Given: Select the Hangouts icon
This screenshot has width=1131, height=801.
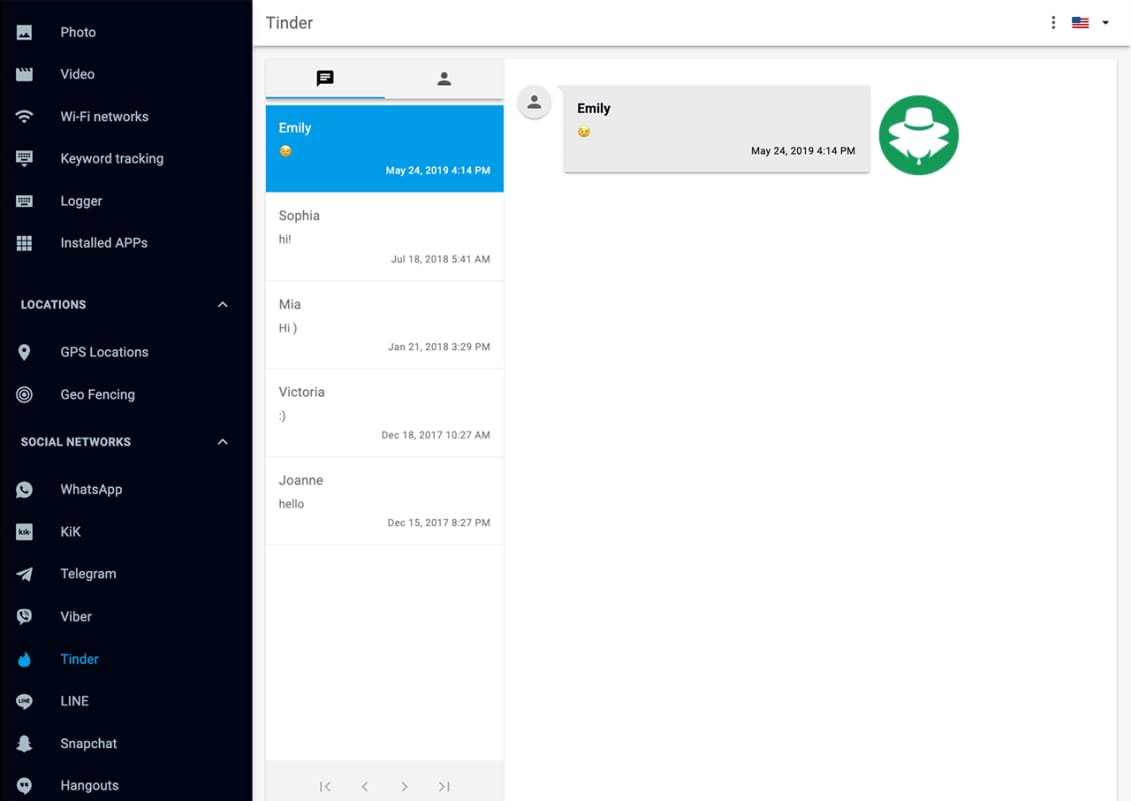Looking at the screenshot, I should click(x=24, y=785).
